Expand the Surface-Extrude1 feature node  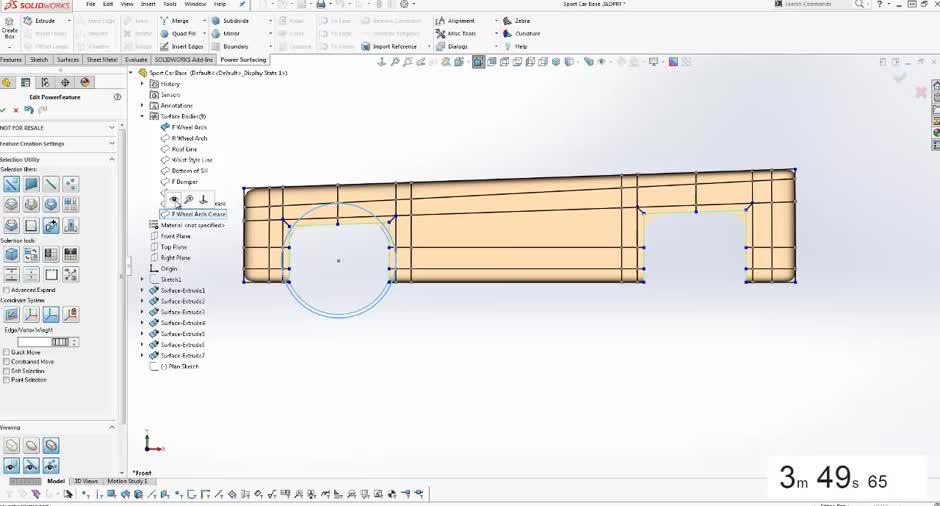point(143,291)
